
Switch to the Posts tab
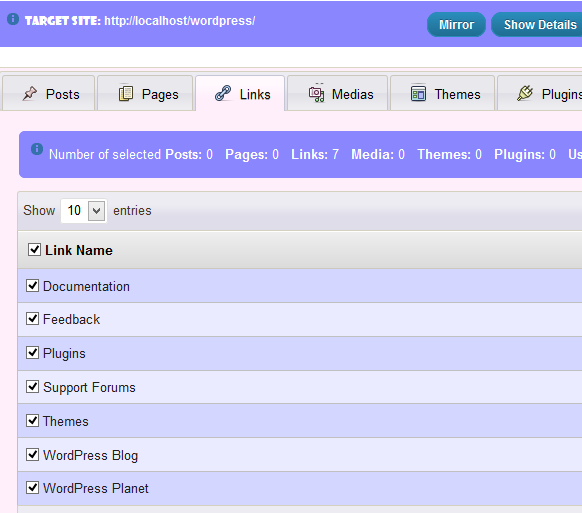point(48,93)
